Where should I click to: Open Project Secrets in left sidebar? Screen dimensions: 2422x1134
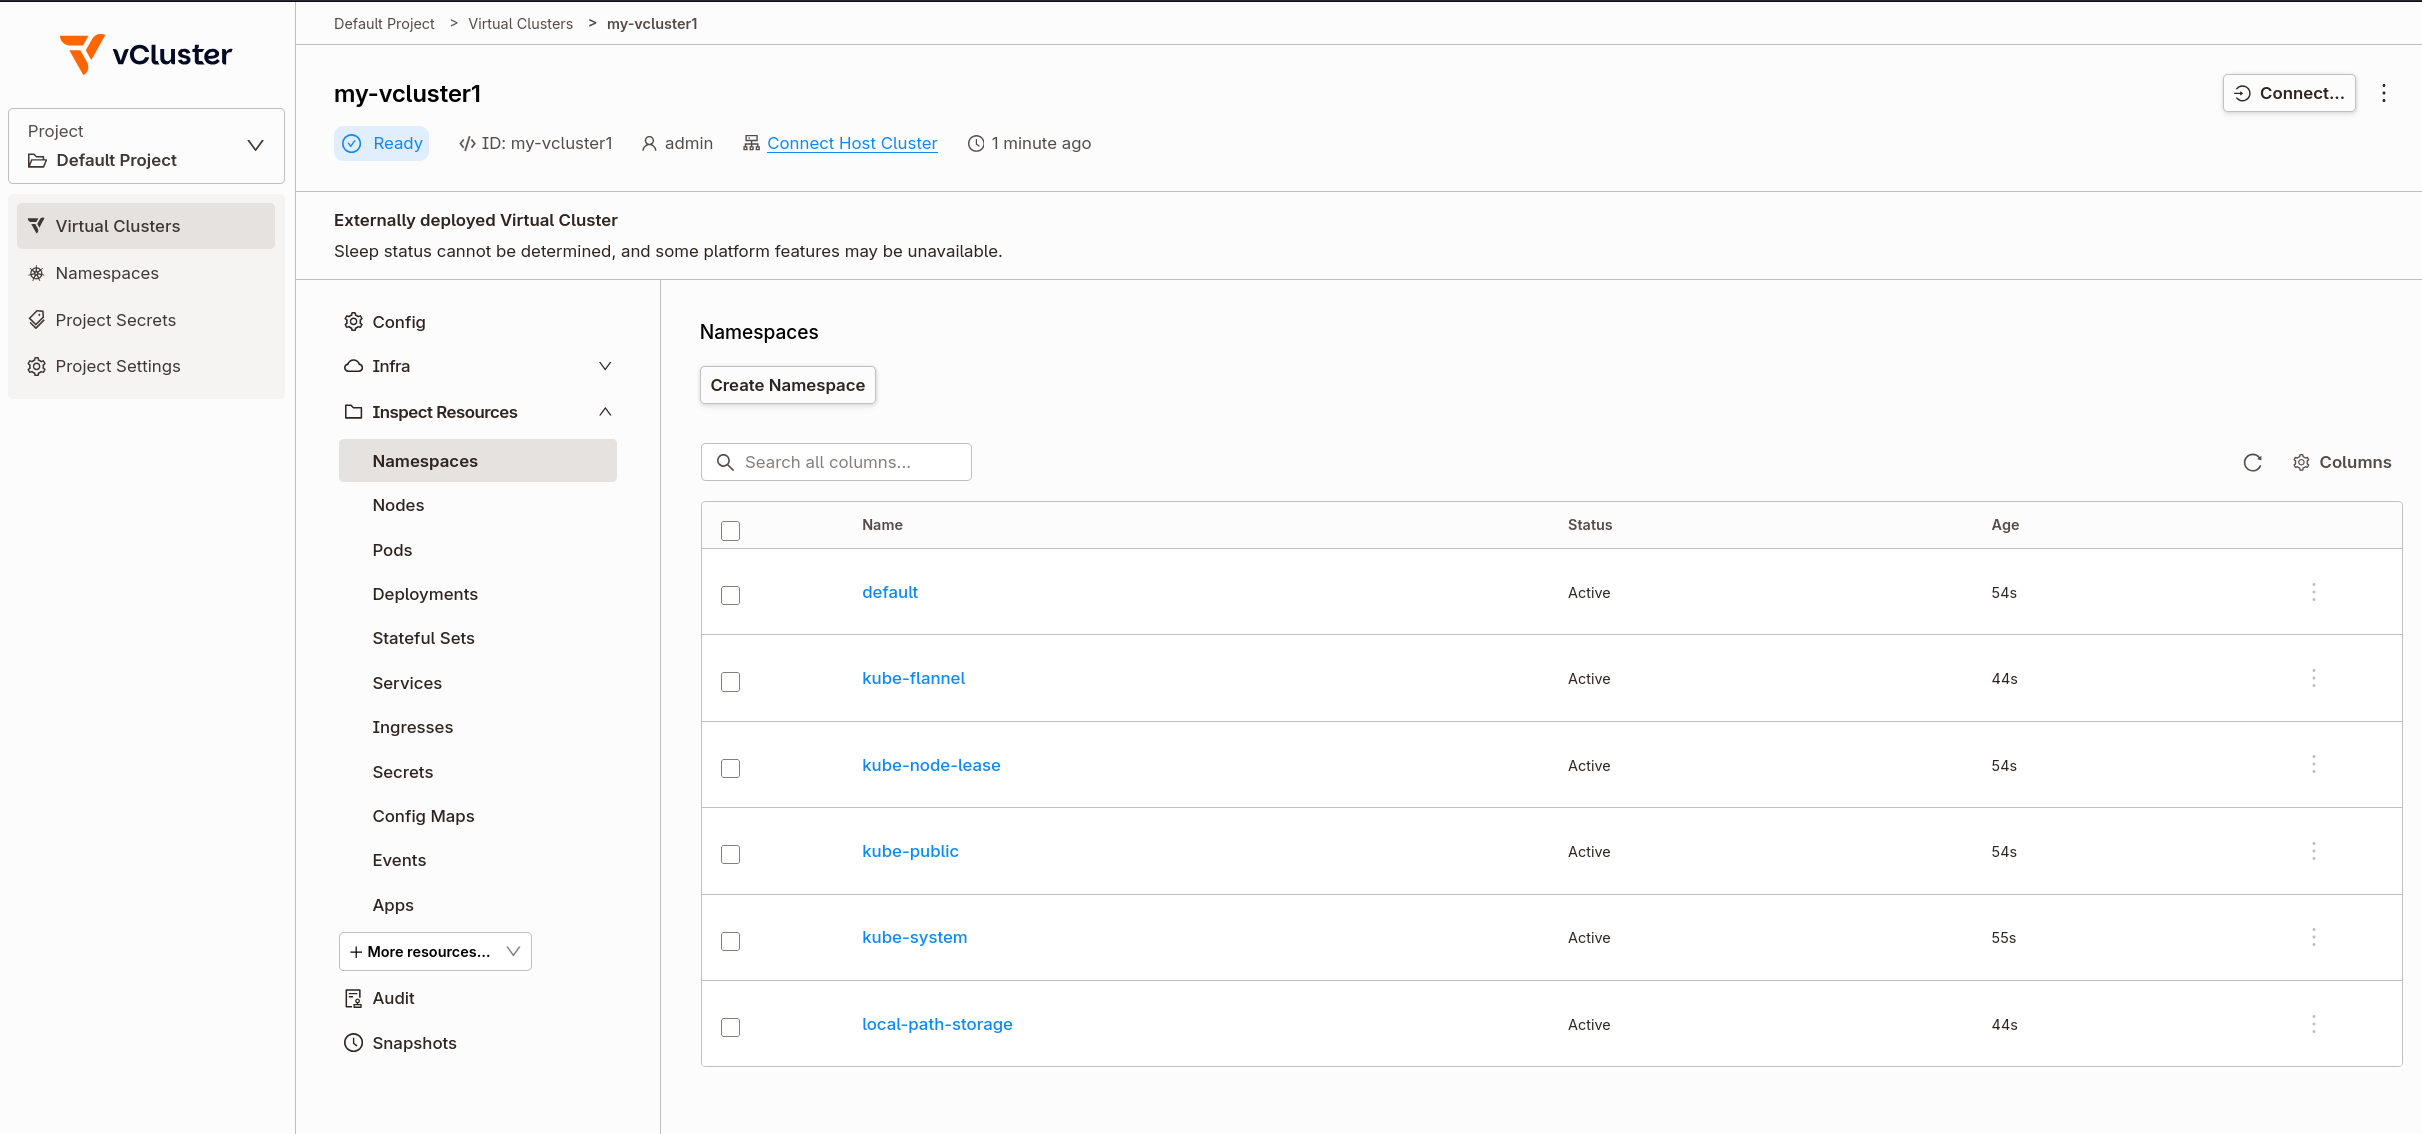coord(115,320)
